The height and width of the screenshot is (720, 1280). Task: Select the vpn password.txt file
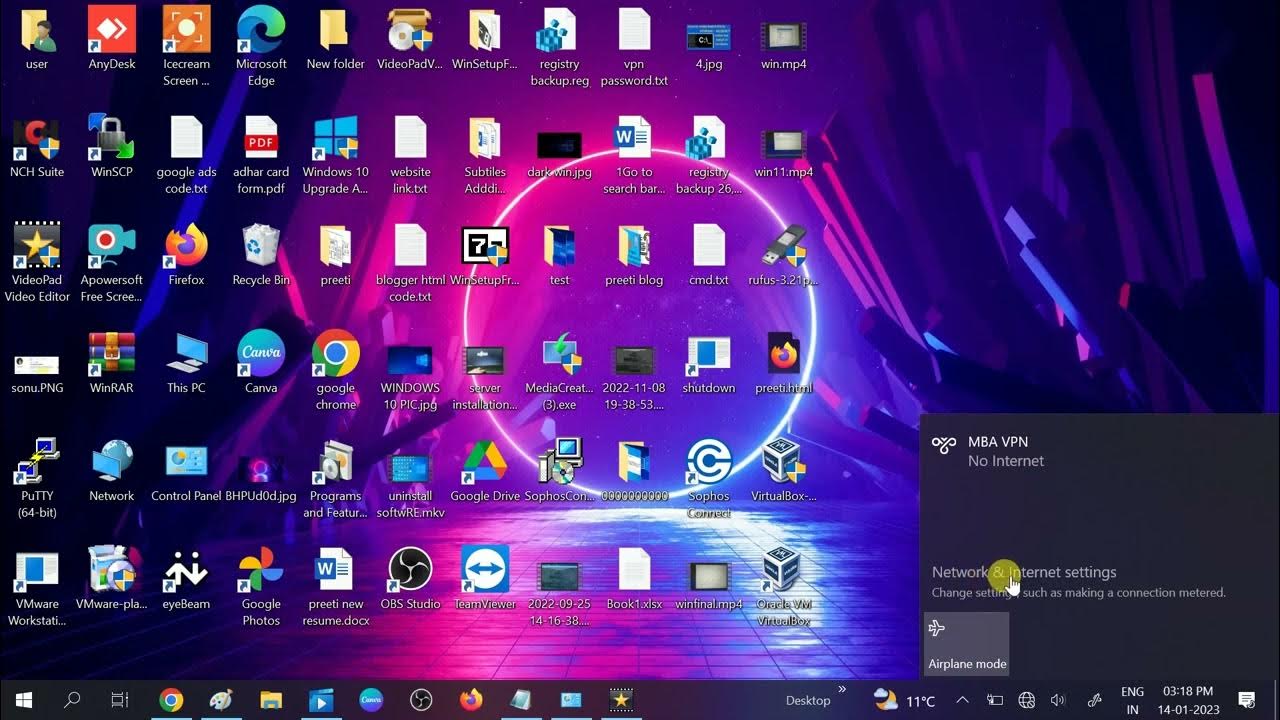(634, 47)
